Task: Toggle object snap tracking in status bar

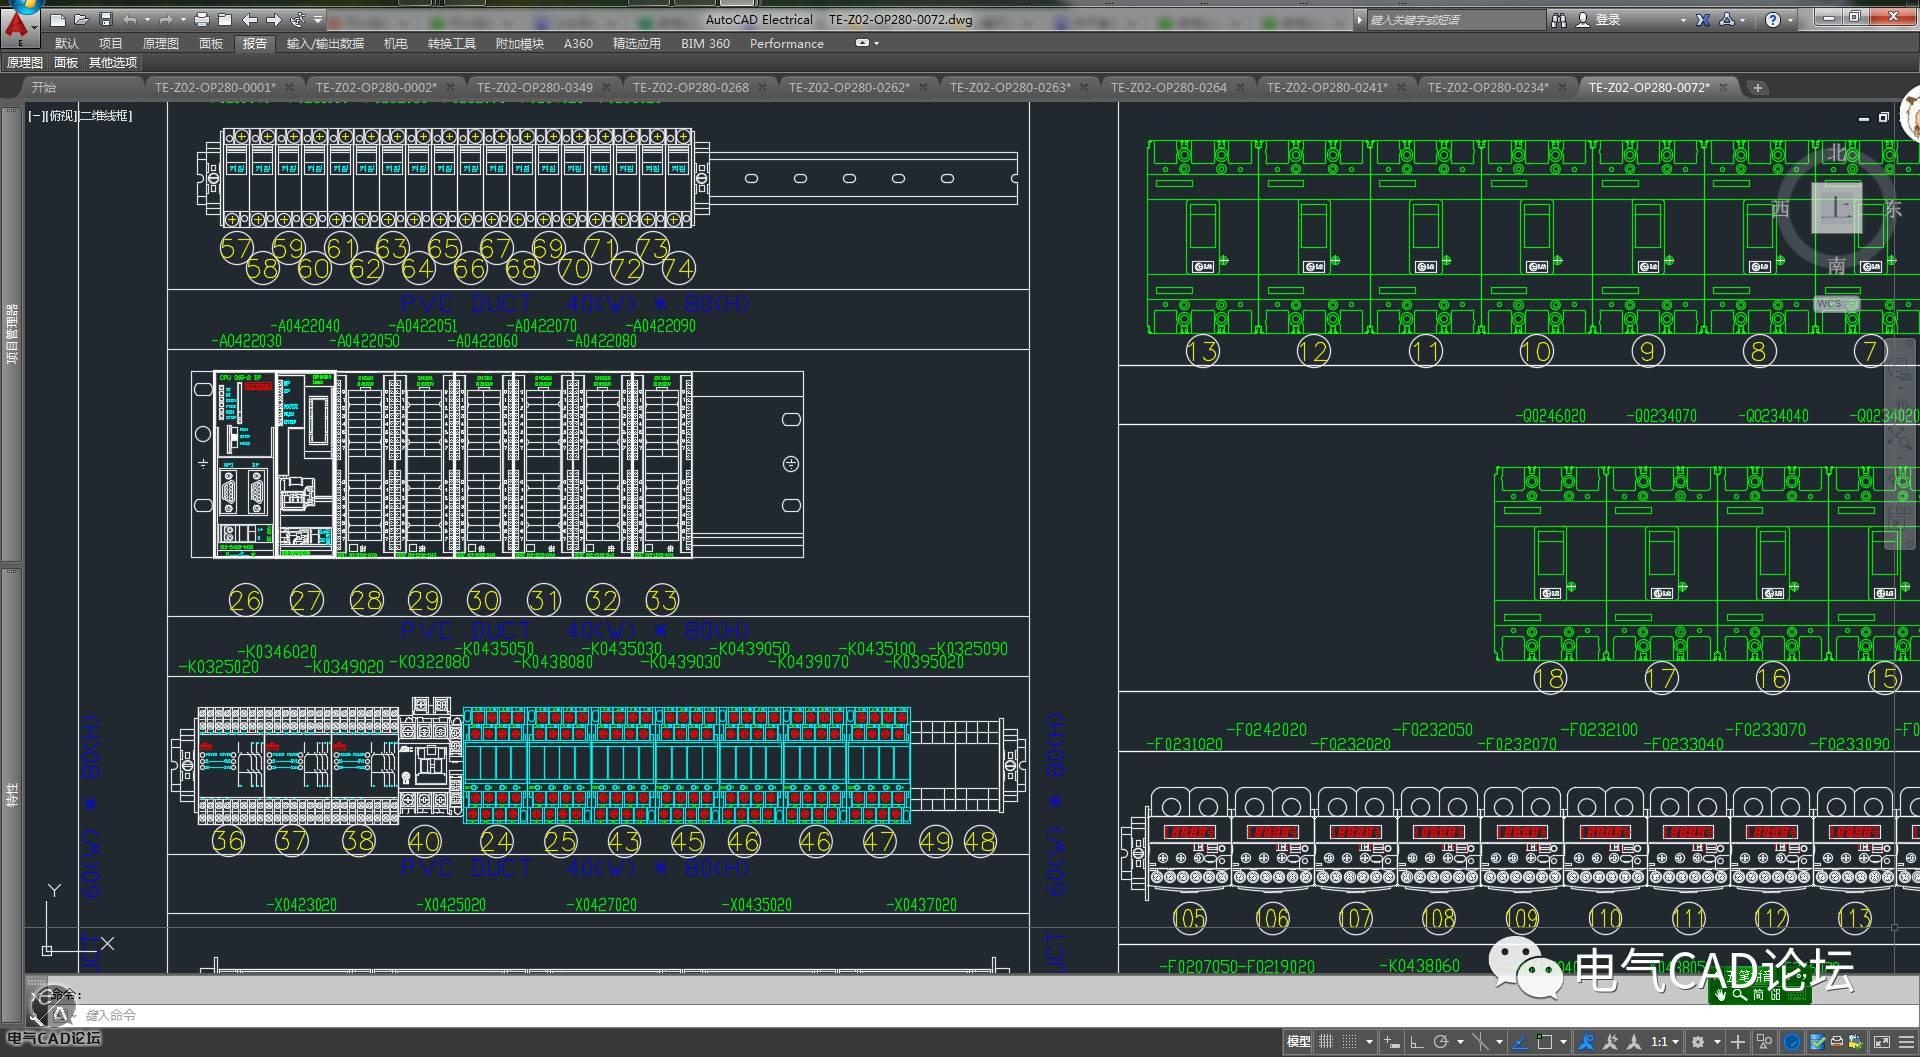Action: pos(1519,1042)
